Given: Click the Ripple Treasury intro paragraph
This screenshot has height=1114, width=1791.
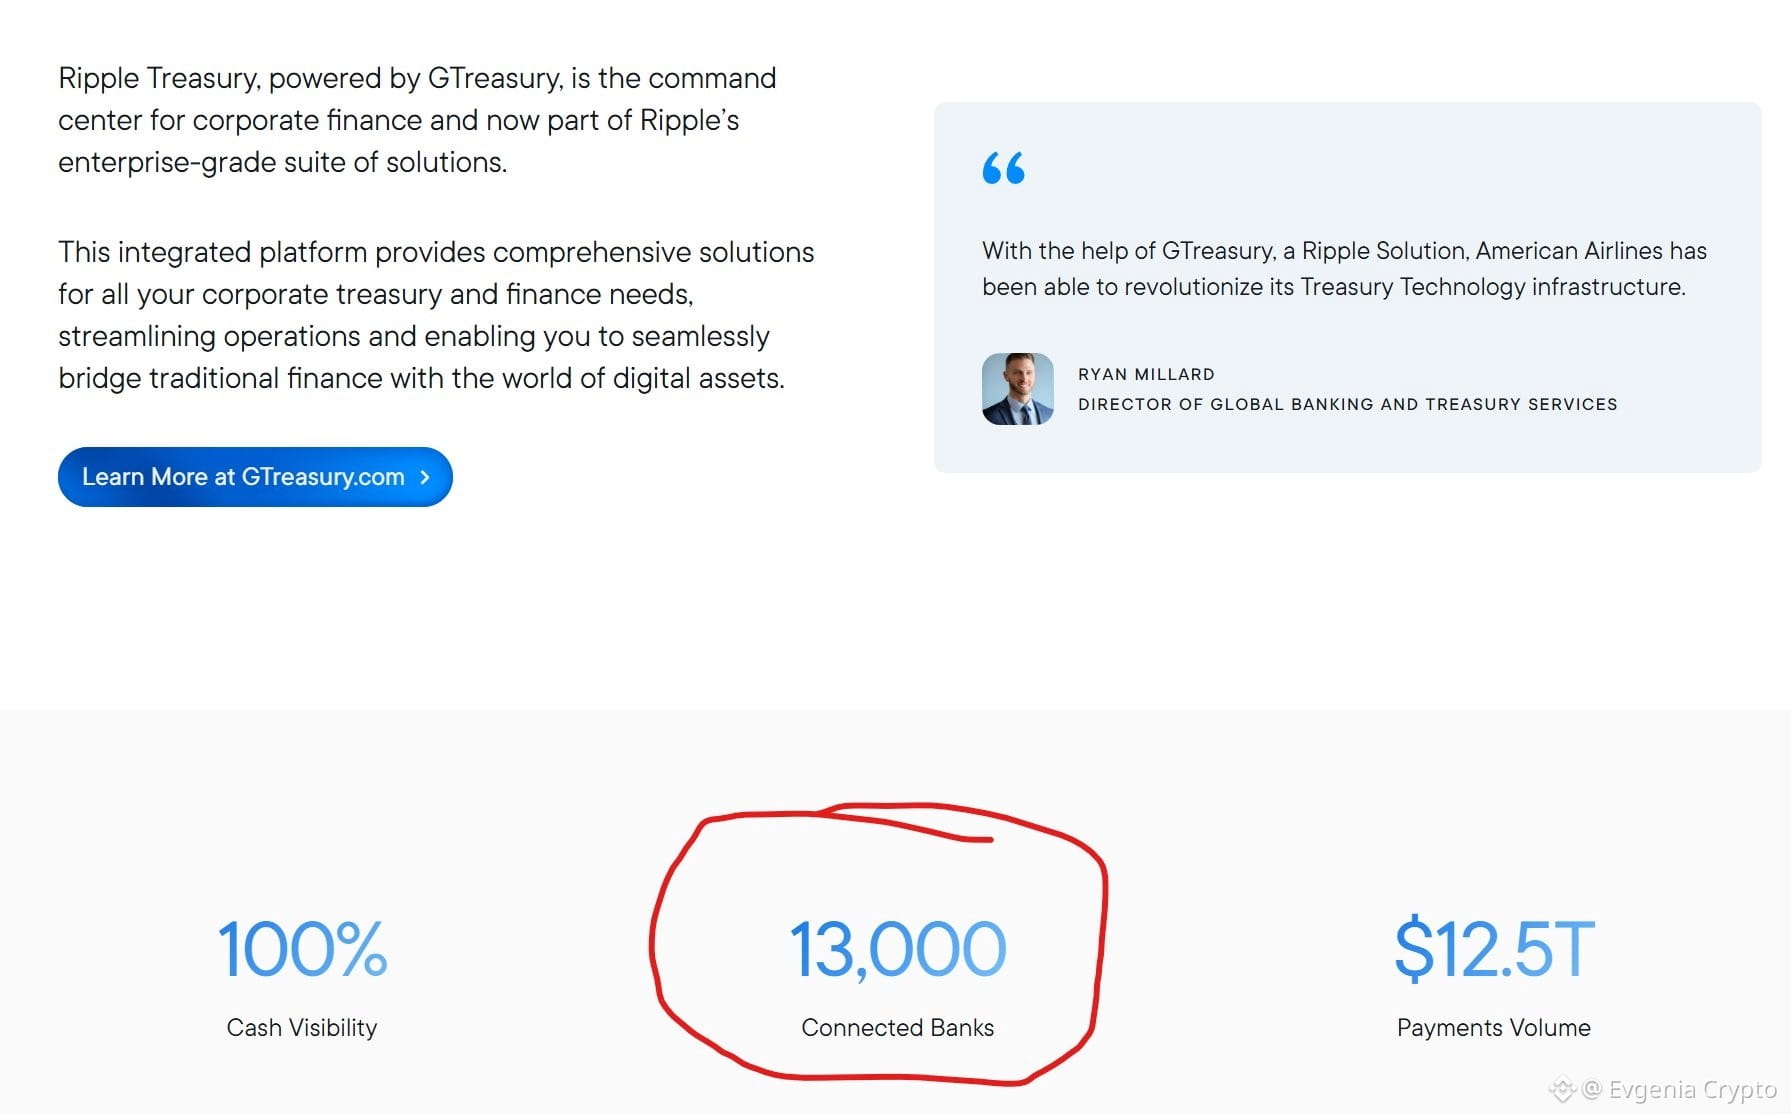Looking at the screenshot, I should [417, 120].
